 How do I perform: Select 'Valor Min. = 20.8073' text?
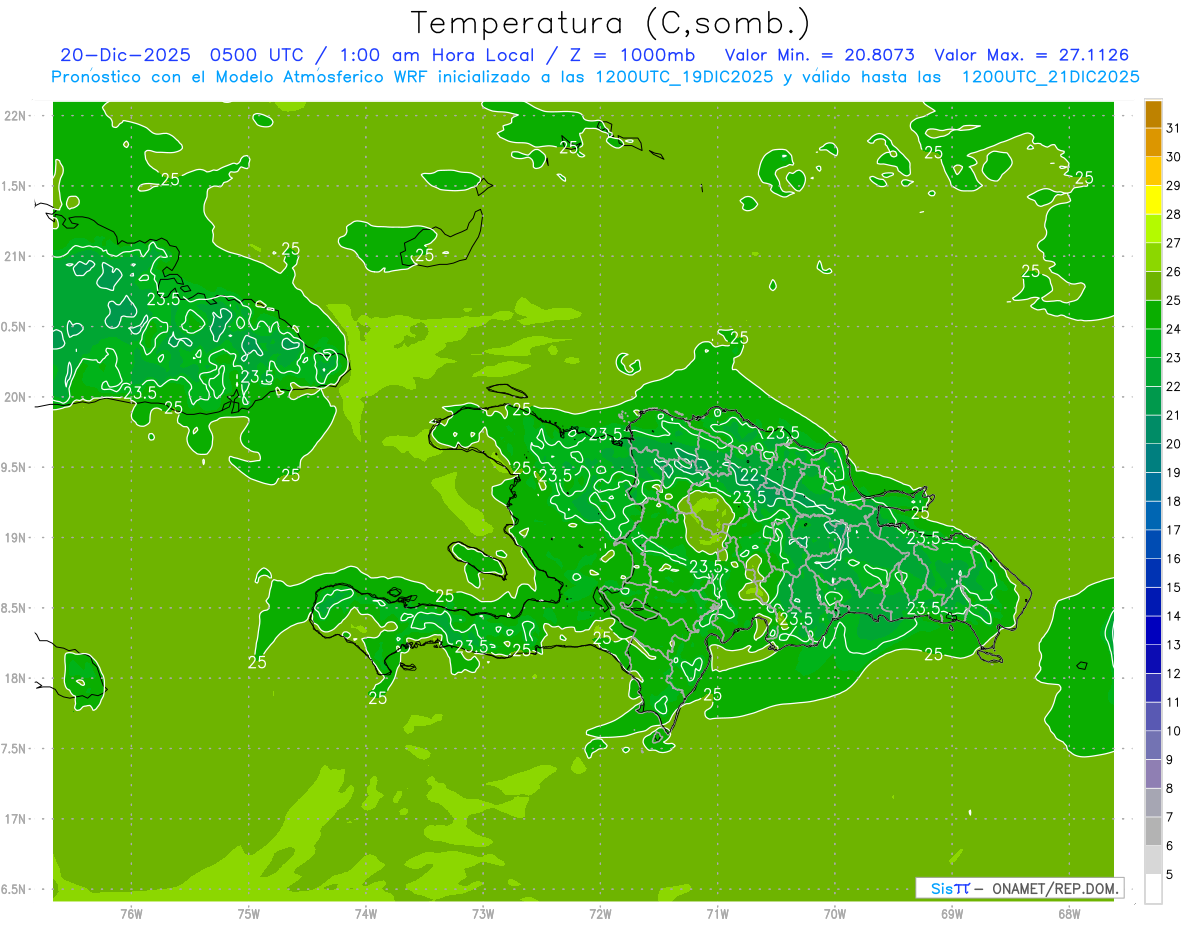(819, 55)
